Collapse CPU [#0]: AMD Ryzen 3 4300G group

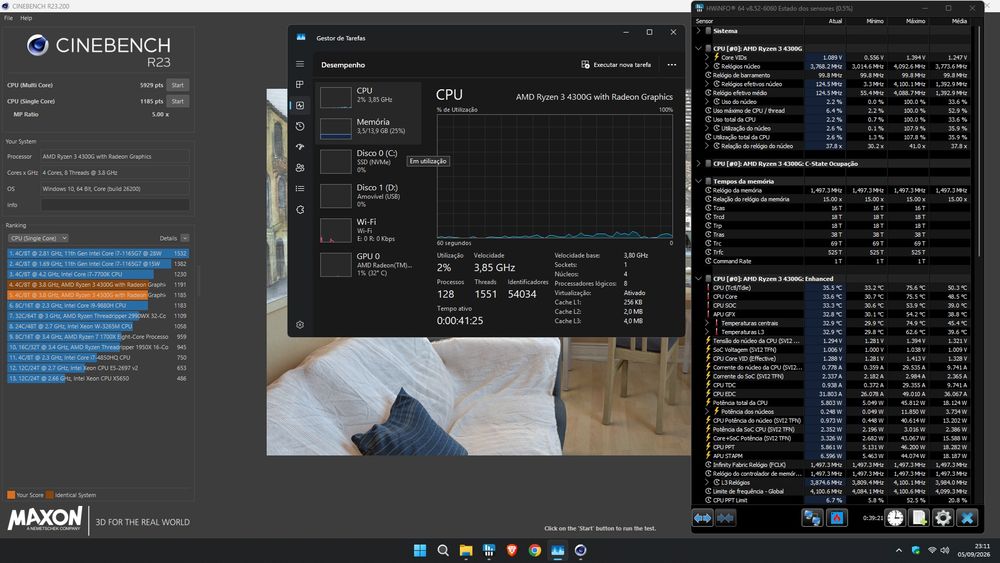[x=698, y=48]
